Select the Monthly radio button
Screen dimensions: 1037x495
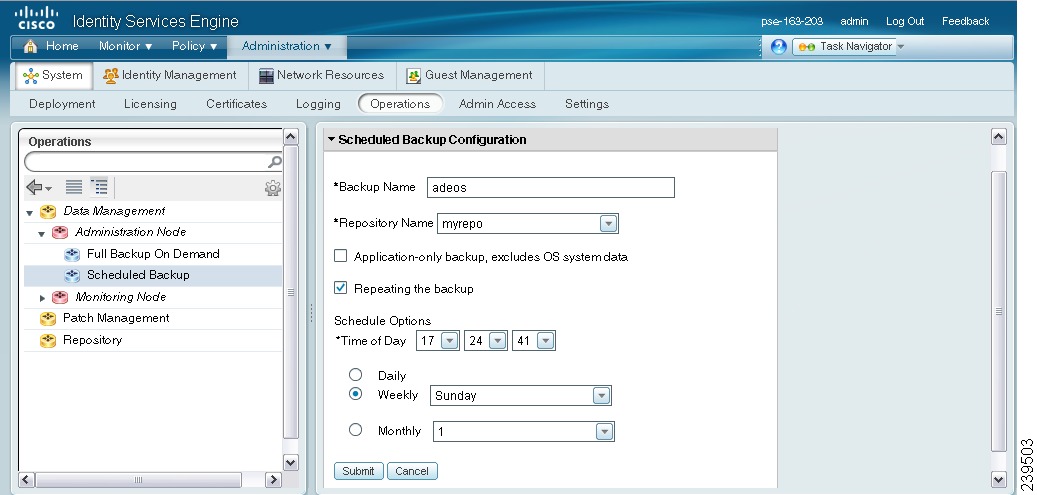[x=356, y=429]
